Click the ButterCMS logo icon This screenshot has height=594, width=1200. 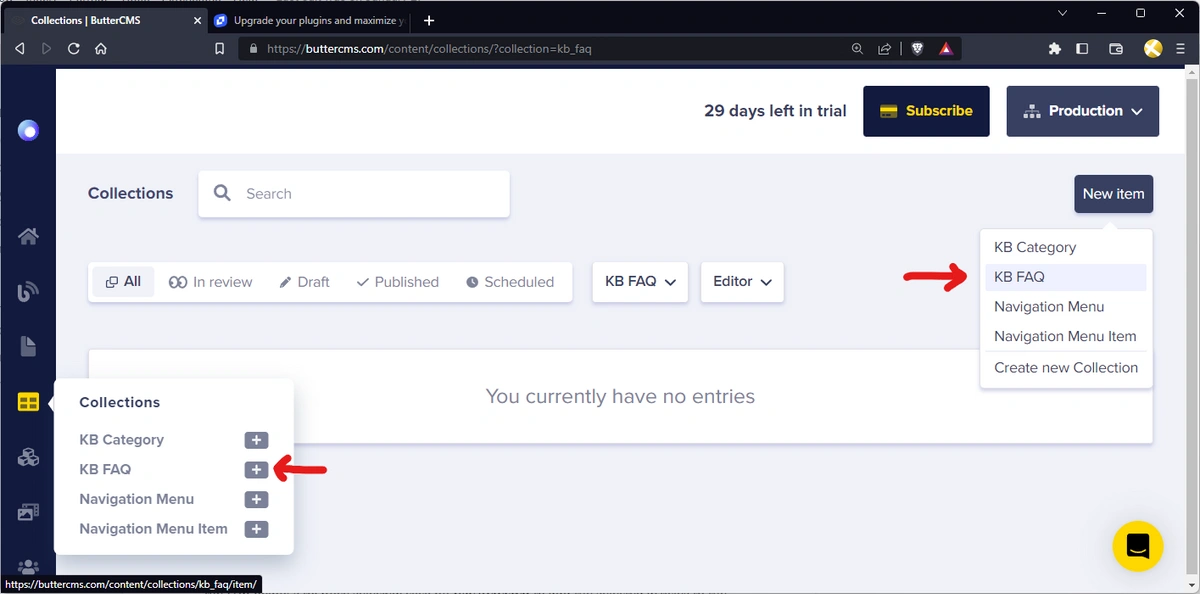[28, 130]
